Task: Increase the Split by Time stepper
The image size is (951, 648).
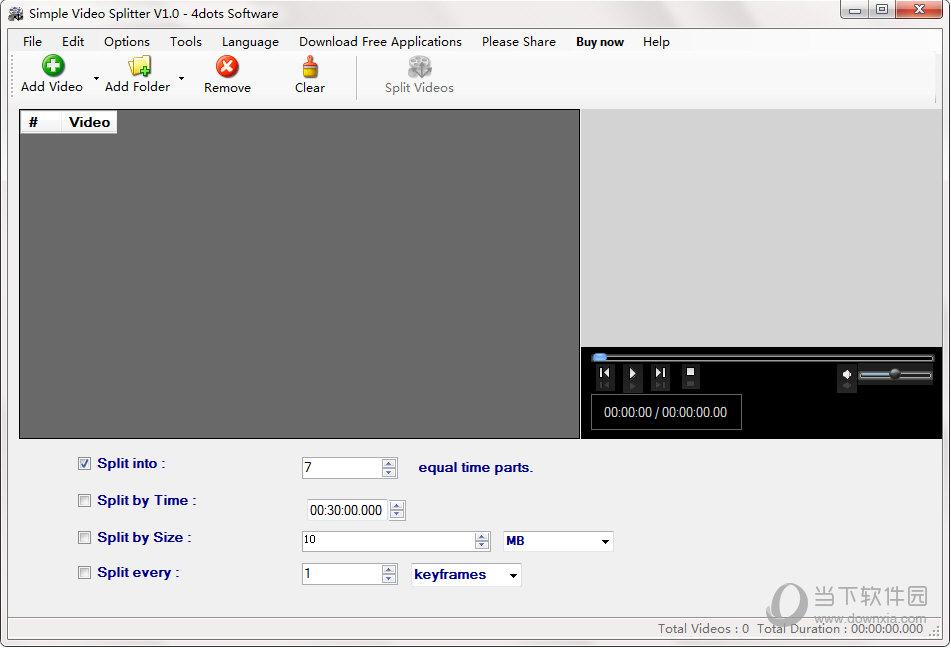Action: pyautogui.click(x=397, y=506)
